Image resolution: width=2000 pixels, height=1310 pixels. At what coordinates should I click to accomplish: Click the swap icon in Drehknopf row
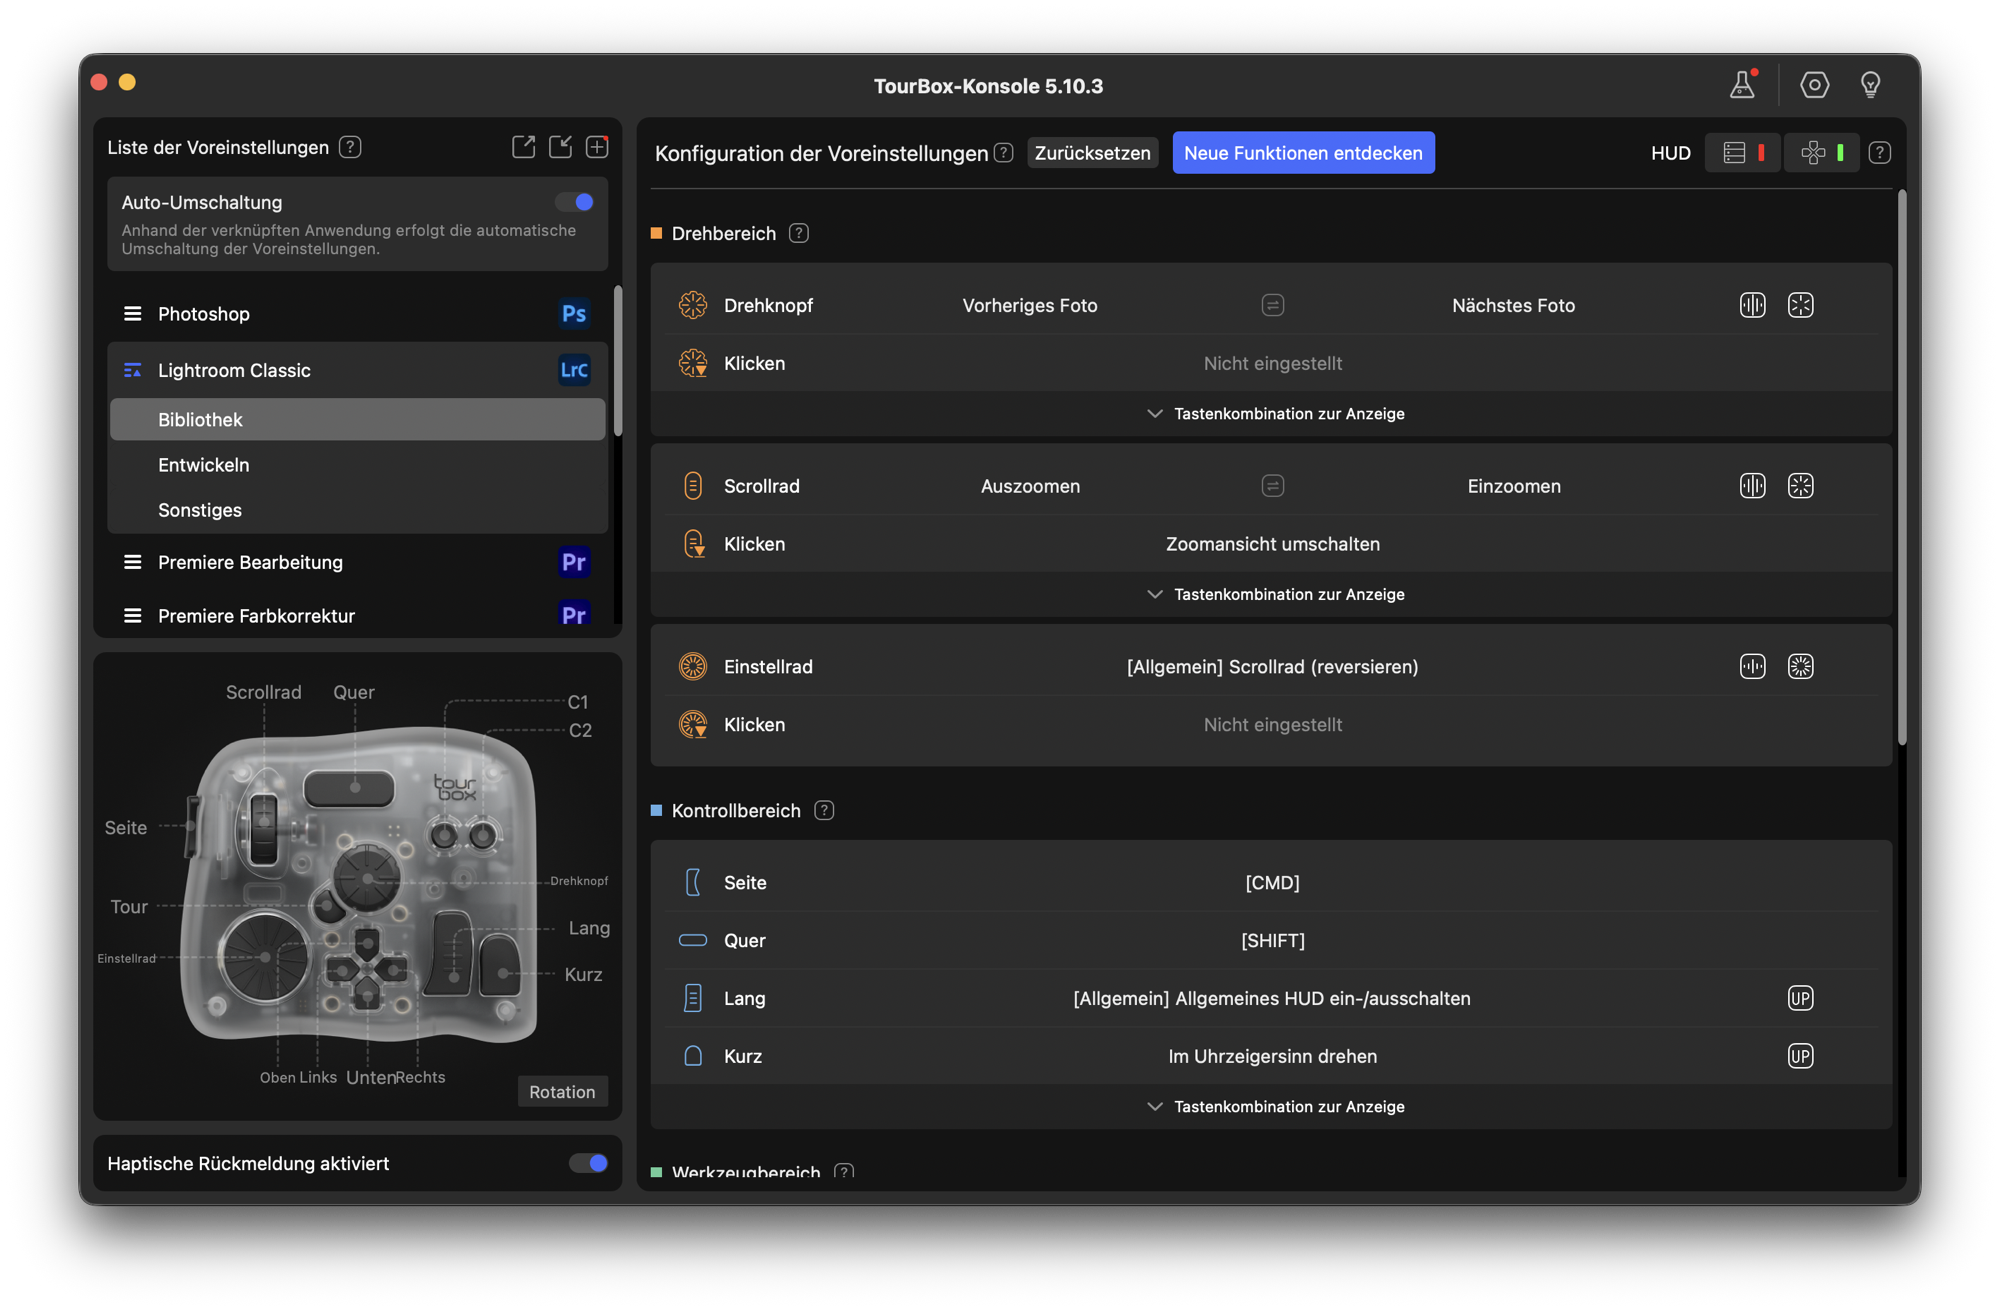pos(1272,305)
